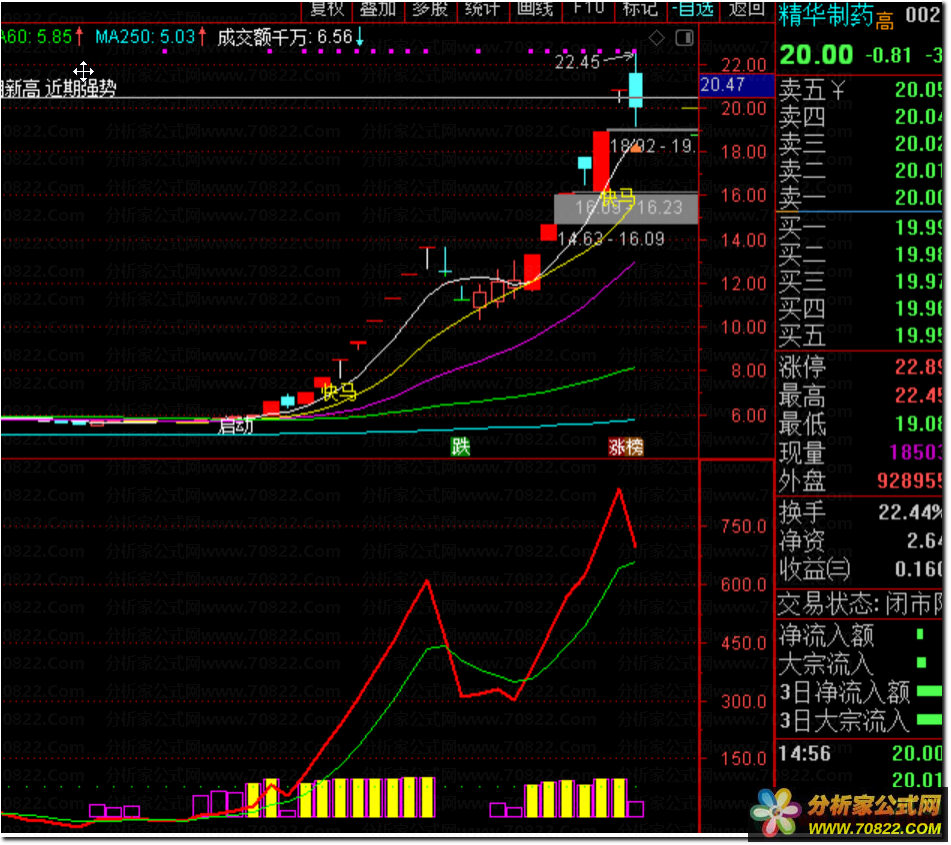
Task: Select the 买三 bid row
Action: tap(861, 281)
